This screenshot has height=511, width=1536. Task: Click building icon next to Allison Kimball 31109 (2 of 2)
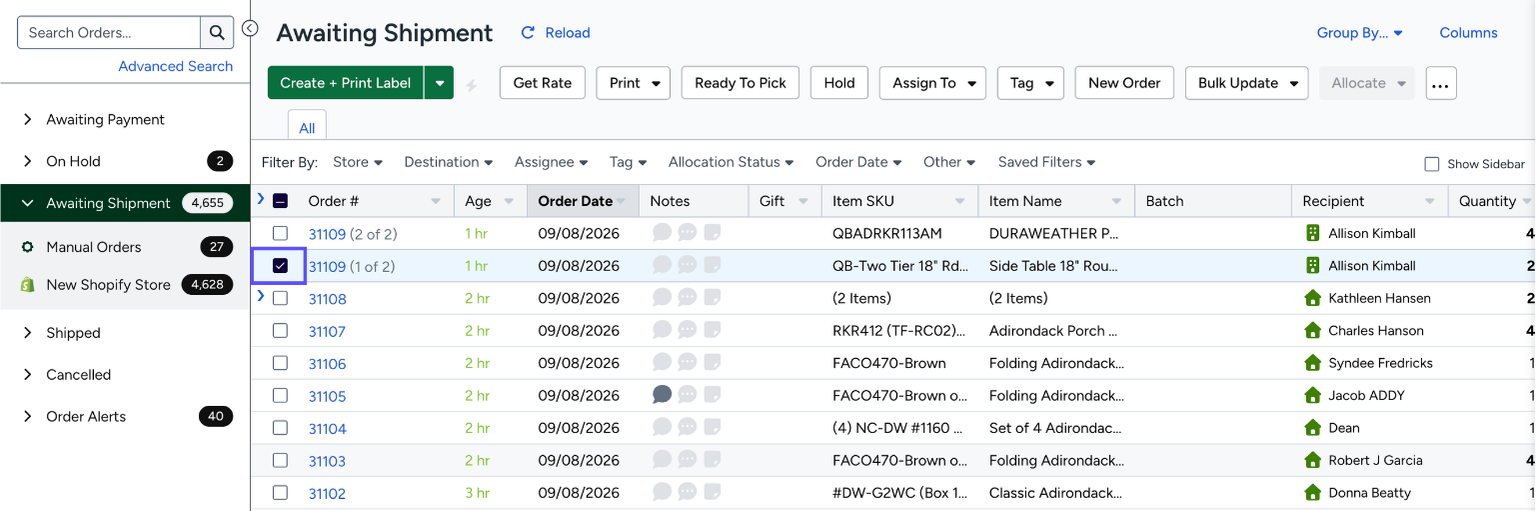point(1313,233)
